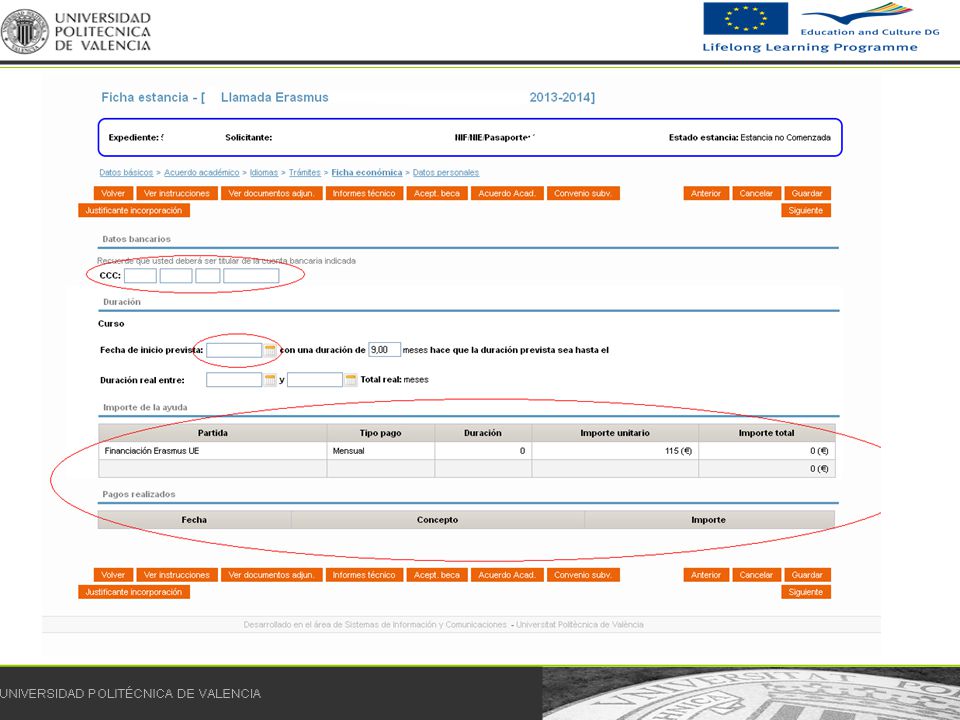
Task: Open the Datos básicos breadcrumb link
Action: 126,173
